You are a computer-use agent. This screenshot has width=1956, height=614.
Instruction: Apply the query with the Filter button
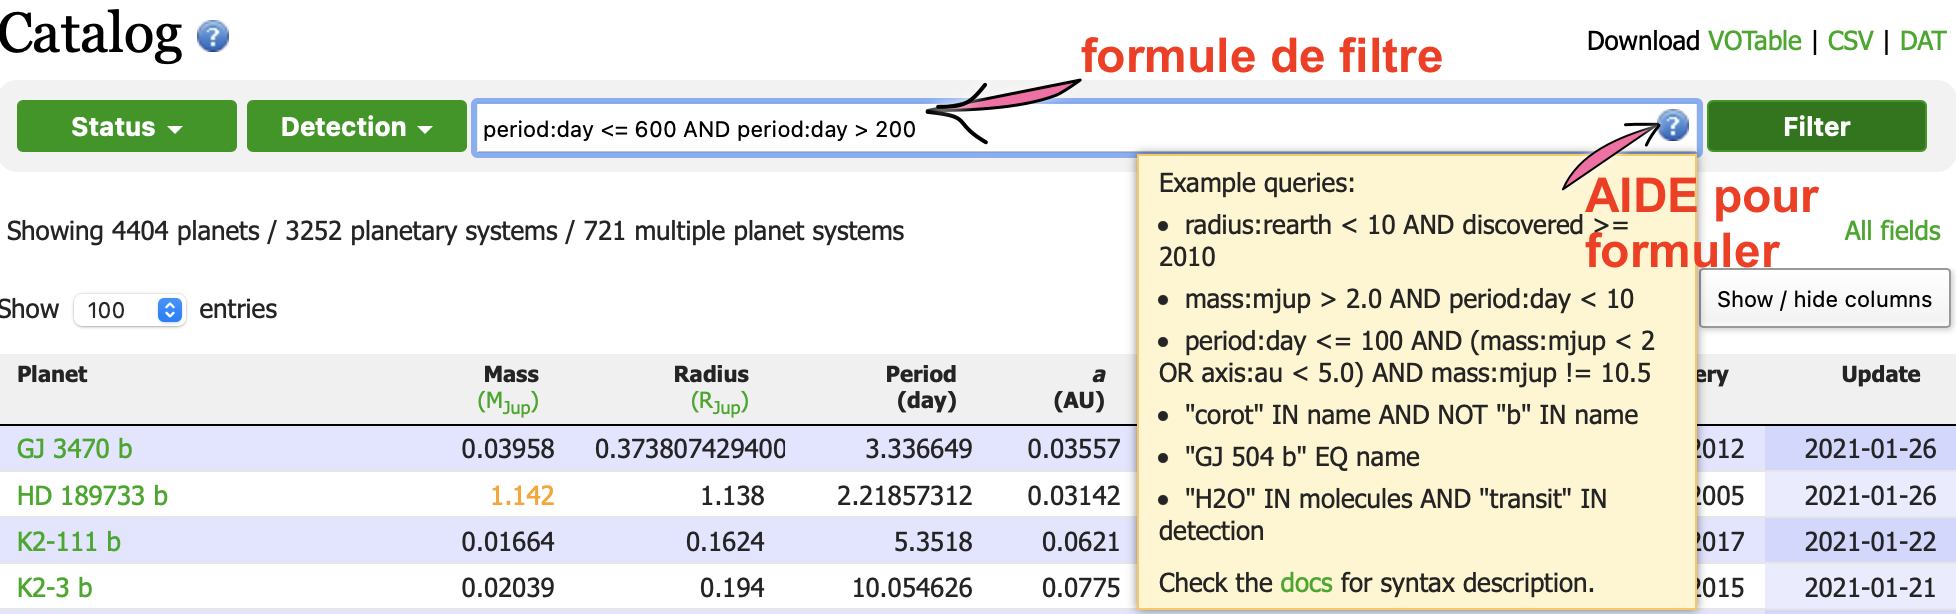click(x=1817, y=127)
